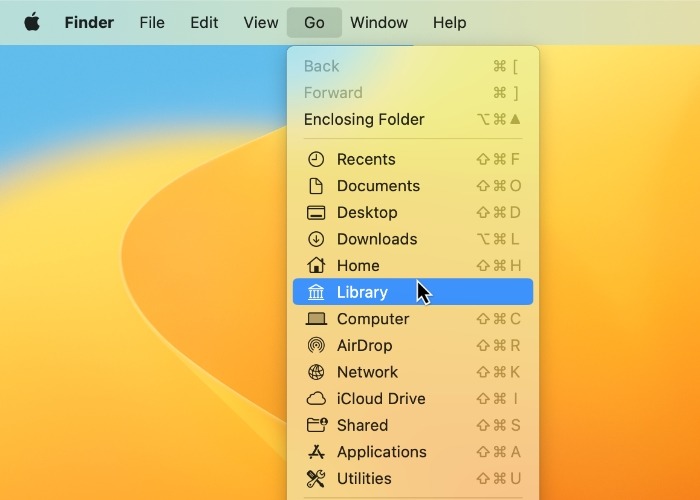Choose Shared in the Go menu
This screenshot has height=500, width=700.
[413, 425]
